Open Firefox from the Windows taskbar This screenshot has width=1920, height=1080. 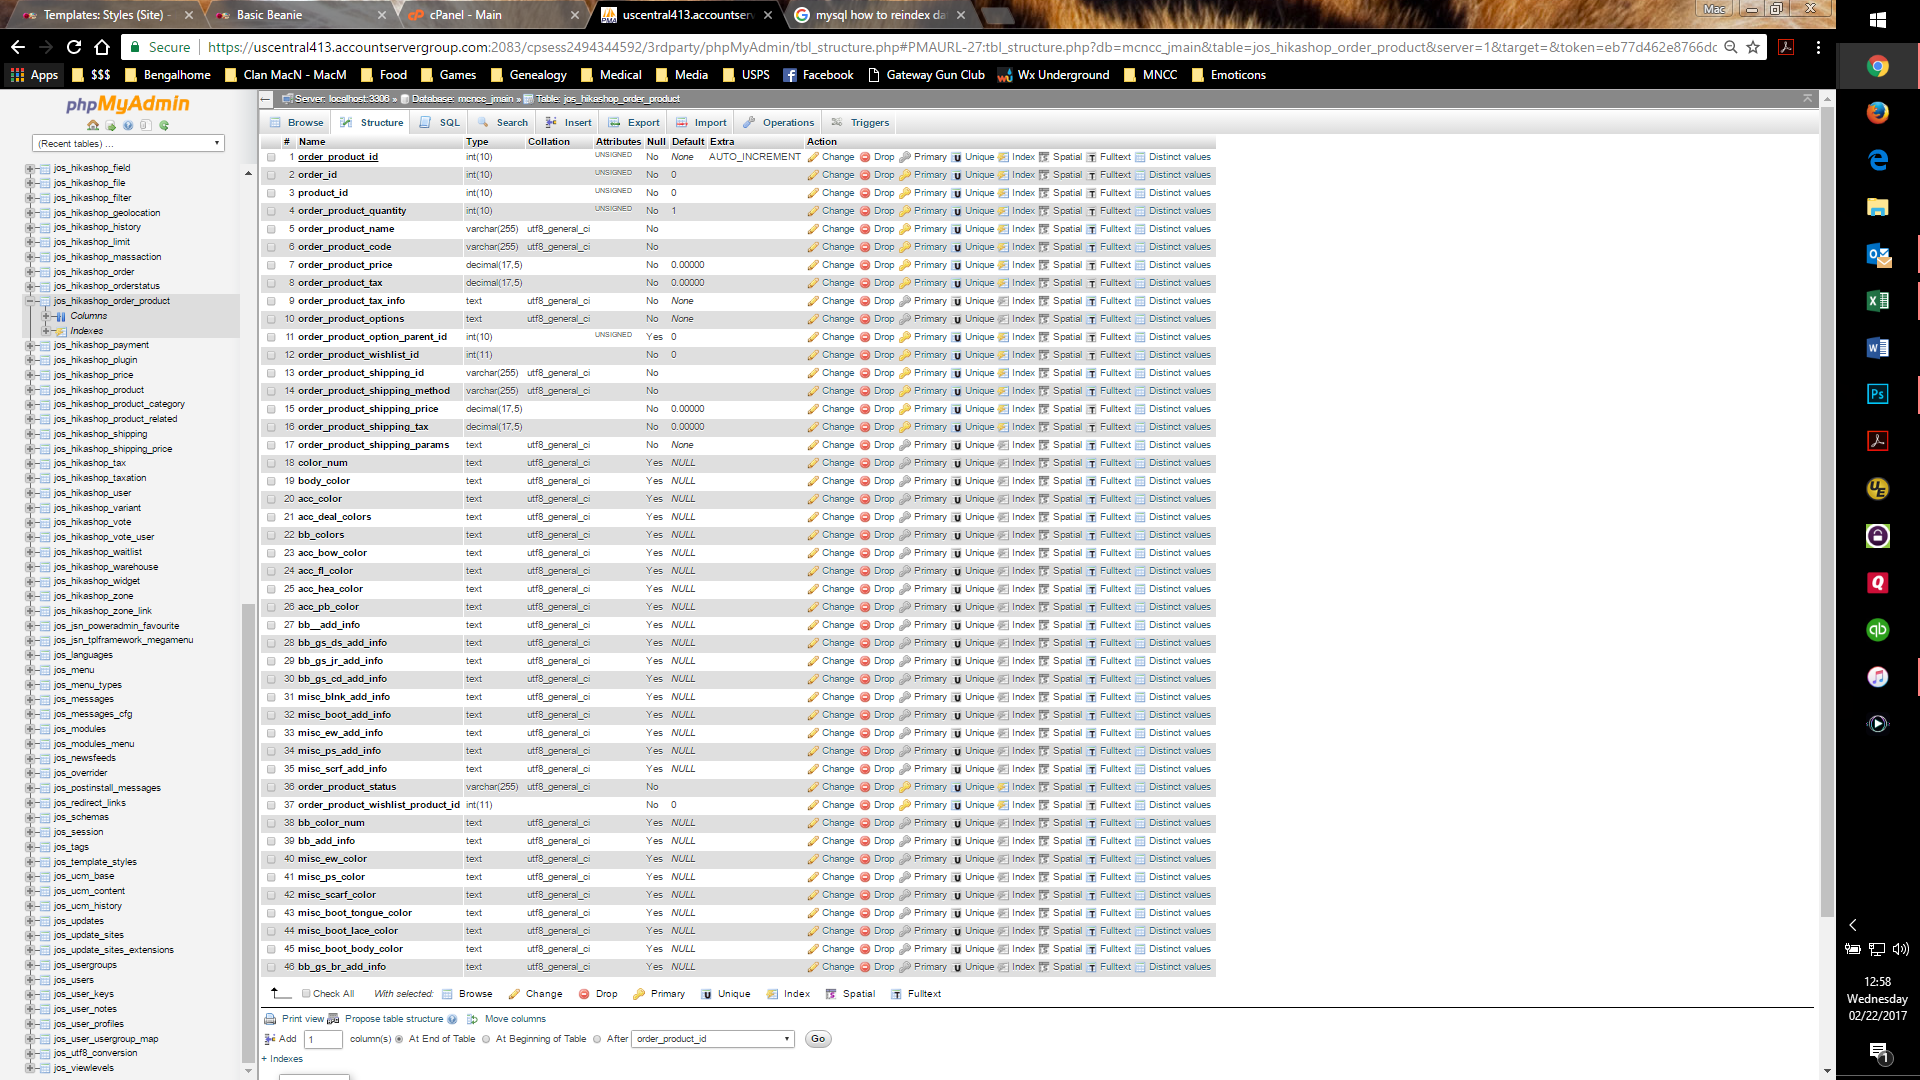tap(1877, 113)
